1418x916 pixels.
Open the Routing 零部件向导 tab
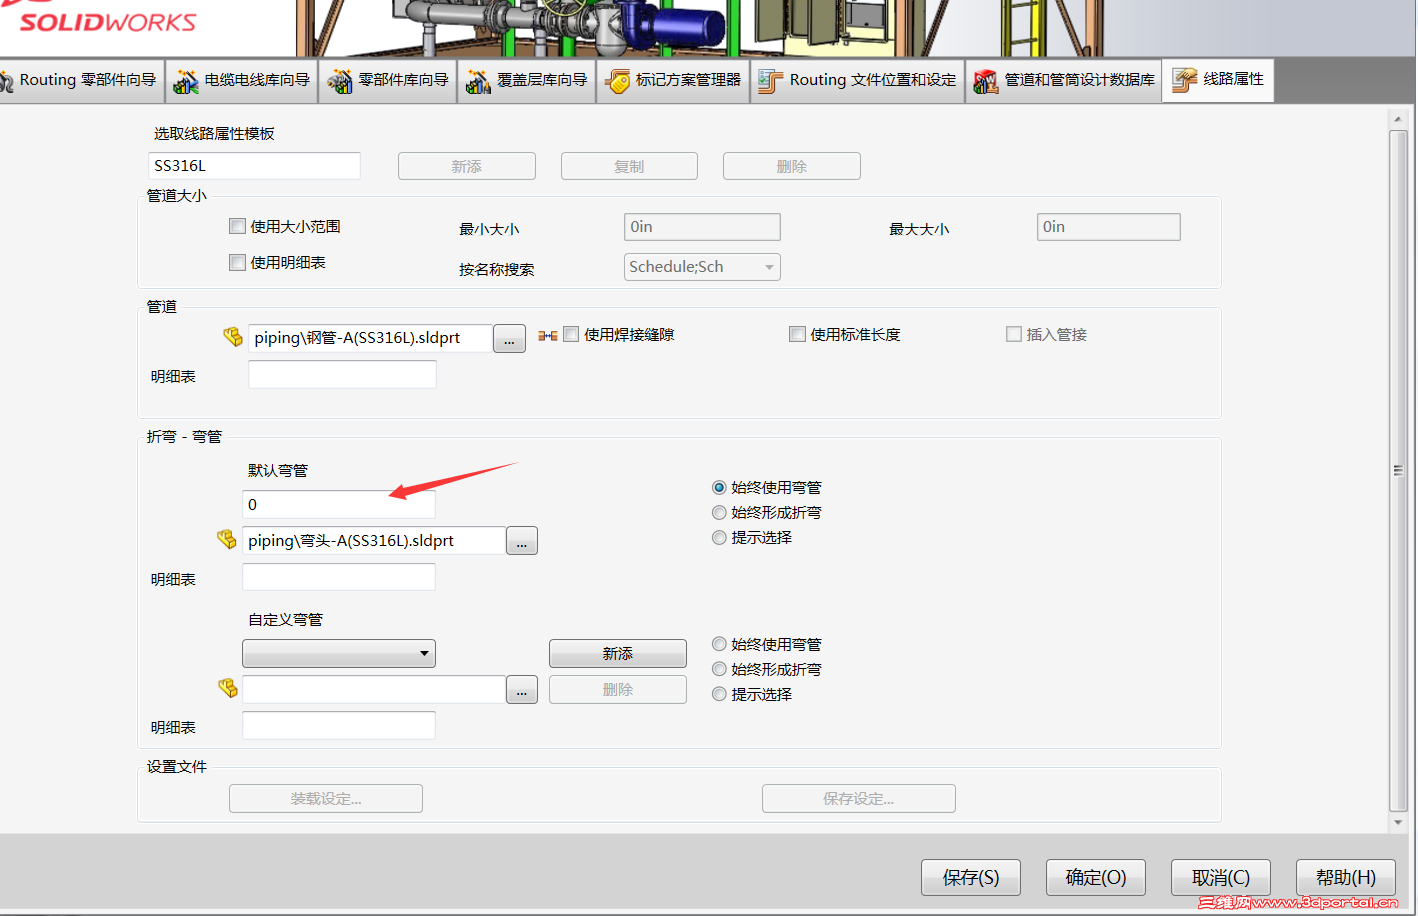pos(80,81)
